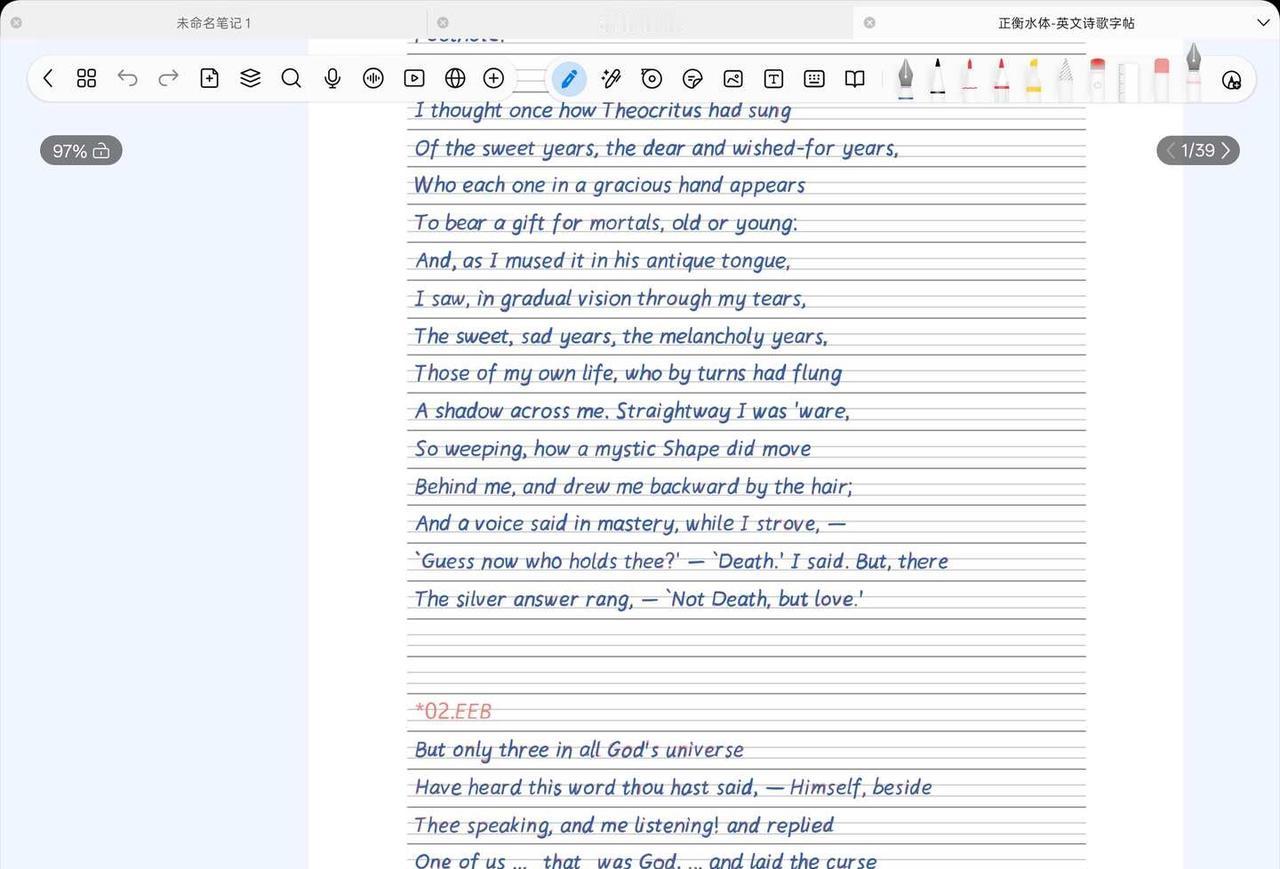Switch to the 正衡水体-英文诗歌字帖 tab
Screen dimensions: 1280x869
1066,22
